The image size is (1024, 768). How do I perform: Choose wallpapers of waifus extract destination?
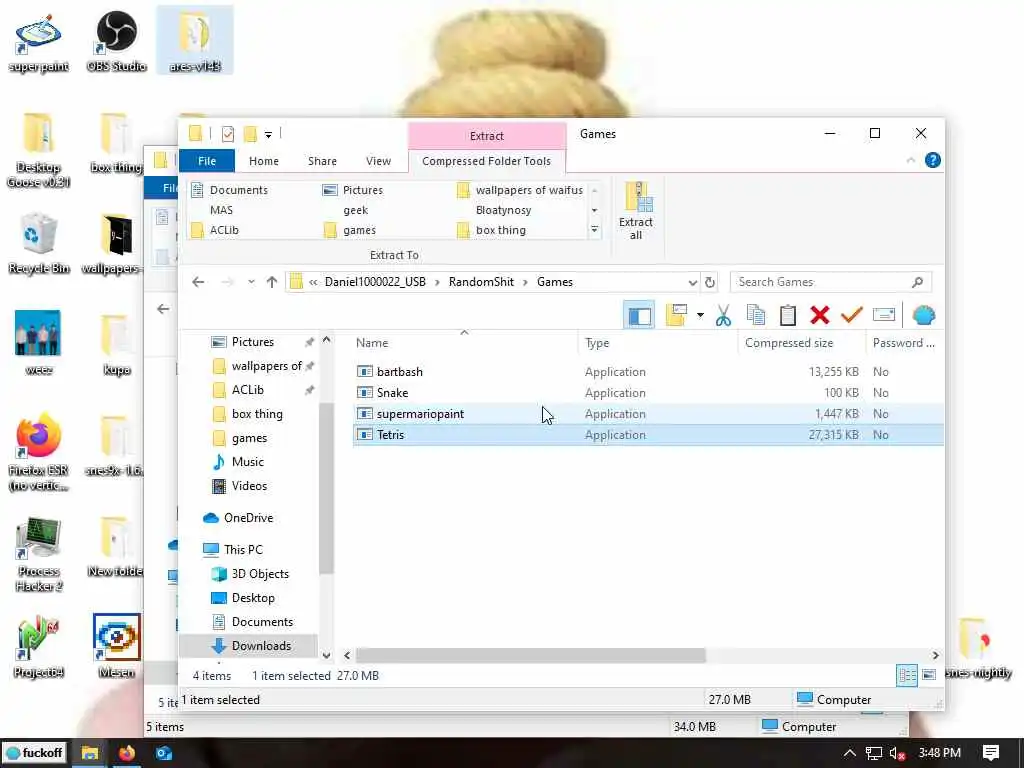(520, 190)
